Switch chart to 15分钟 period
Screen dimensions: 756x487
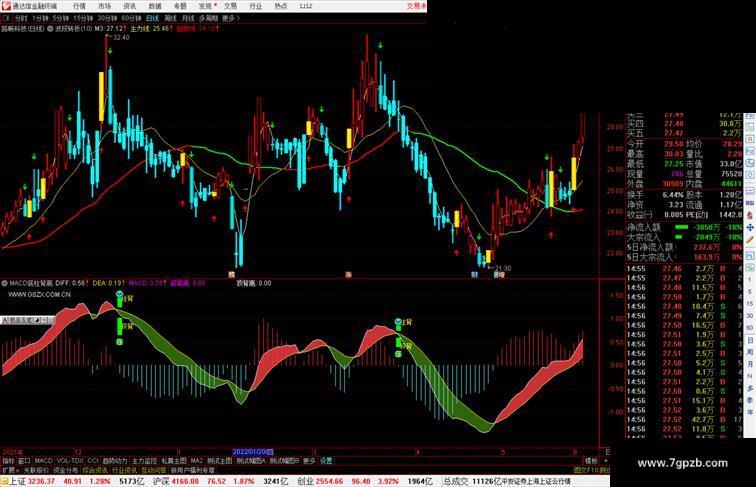tap(83, 18)
